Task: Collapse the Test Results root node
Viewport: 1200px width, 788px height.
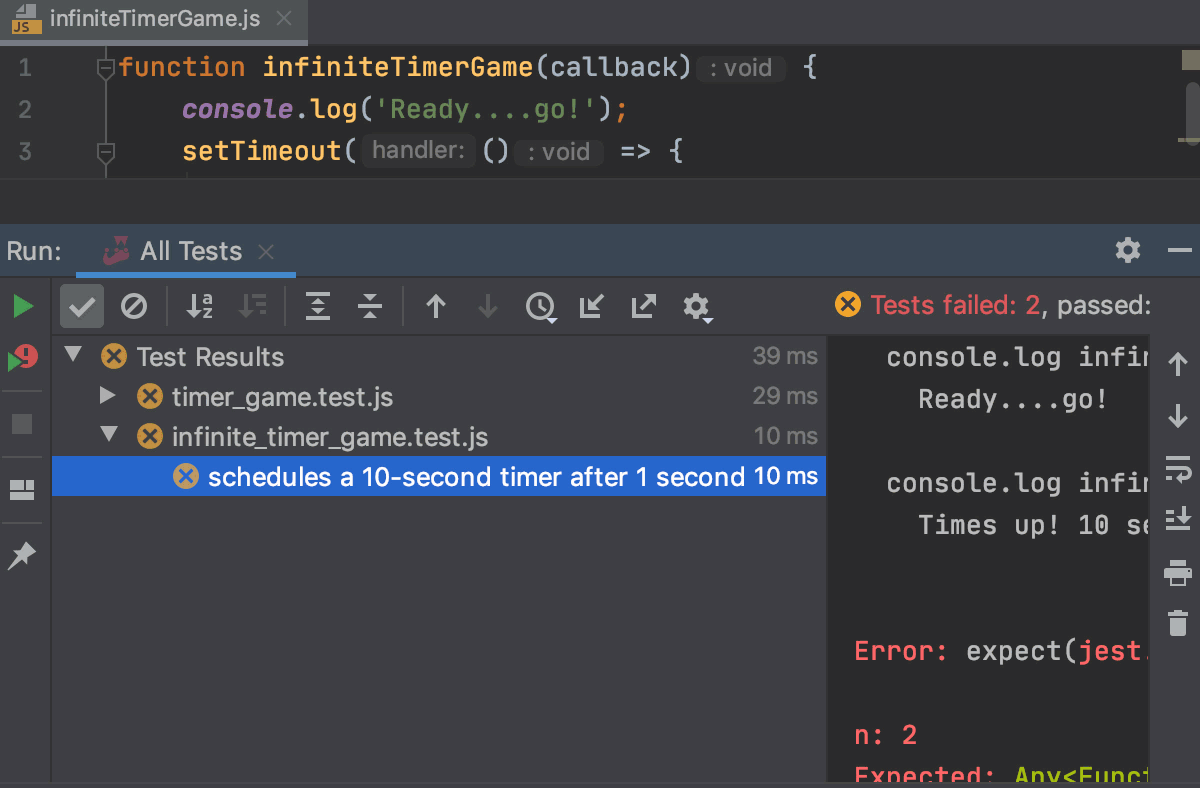Action: click(x=71, y=356)
